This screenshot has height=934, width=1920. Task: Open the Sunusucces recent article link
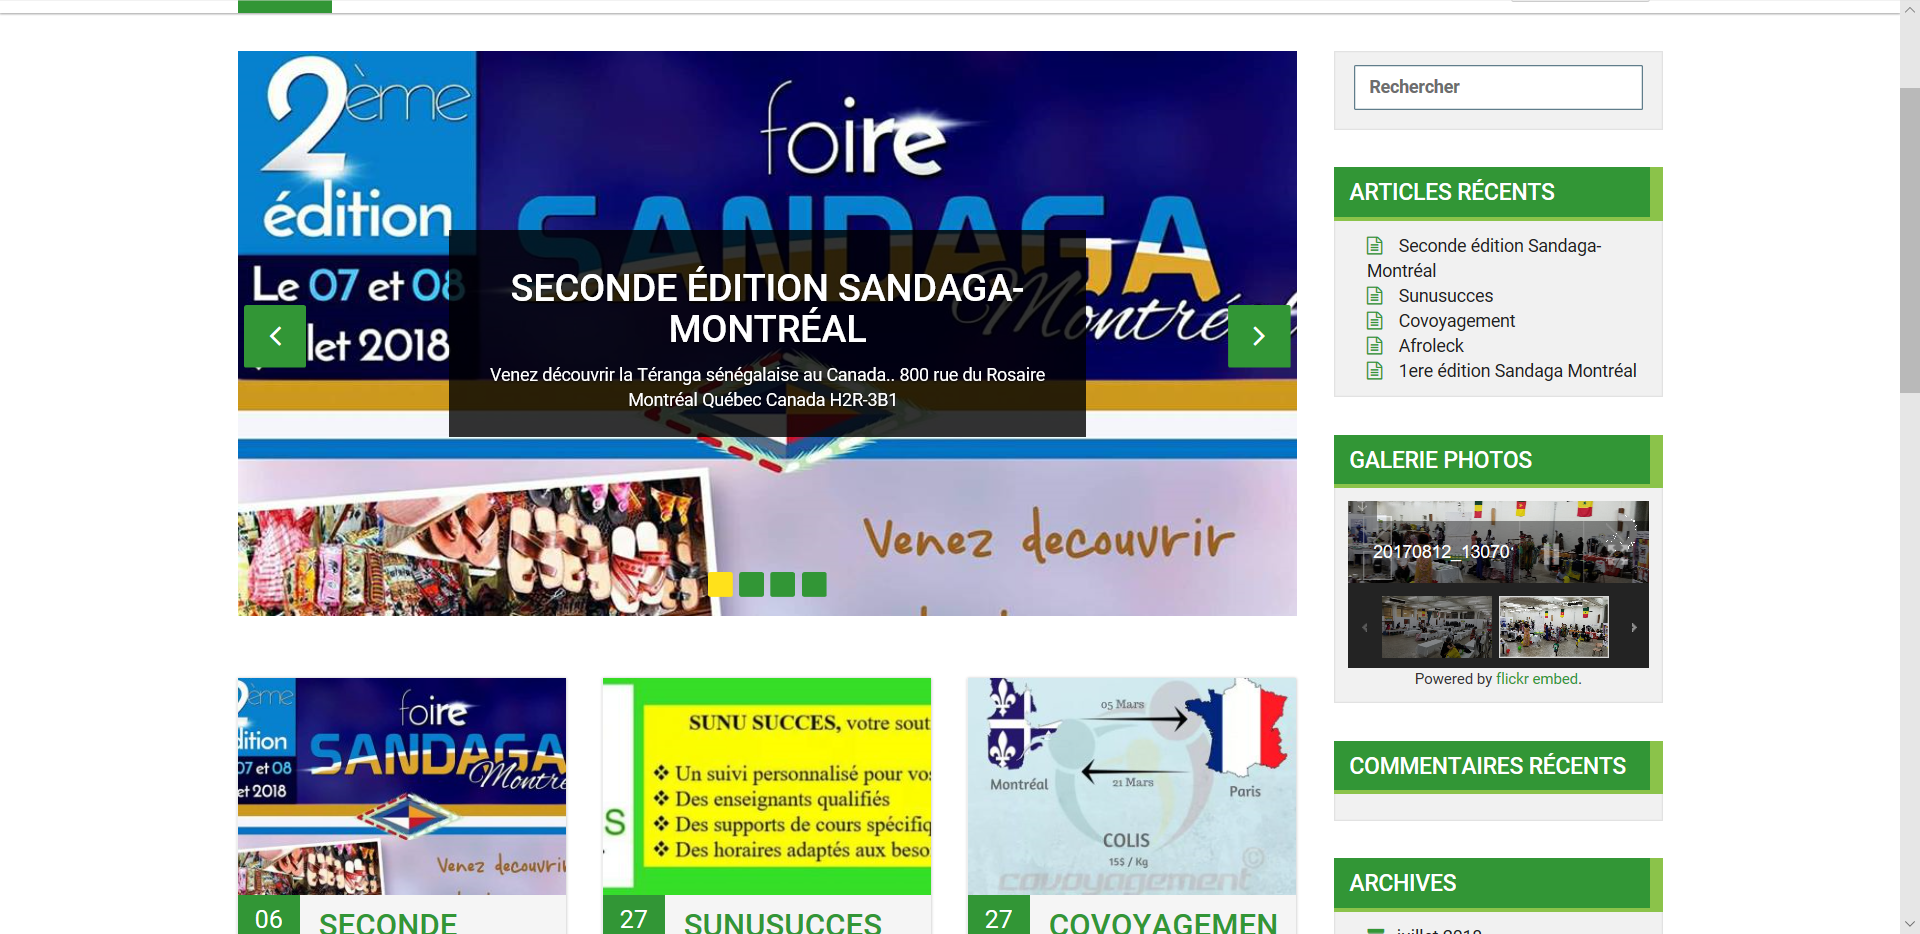(1445, 296)
